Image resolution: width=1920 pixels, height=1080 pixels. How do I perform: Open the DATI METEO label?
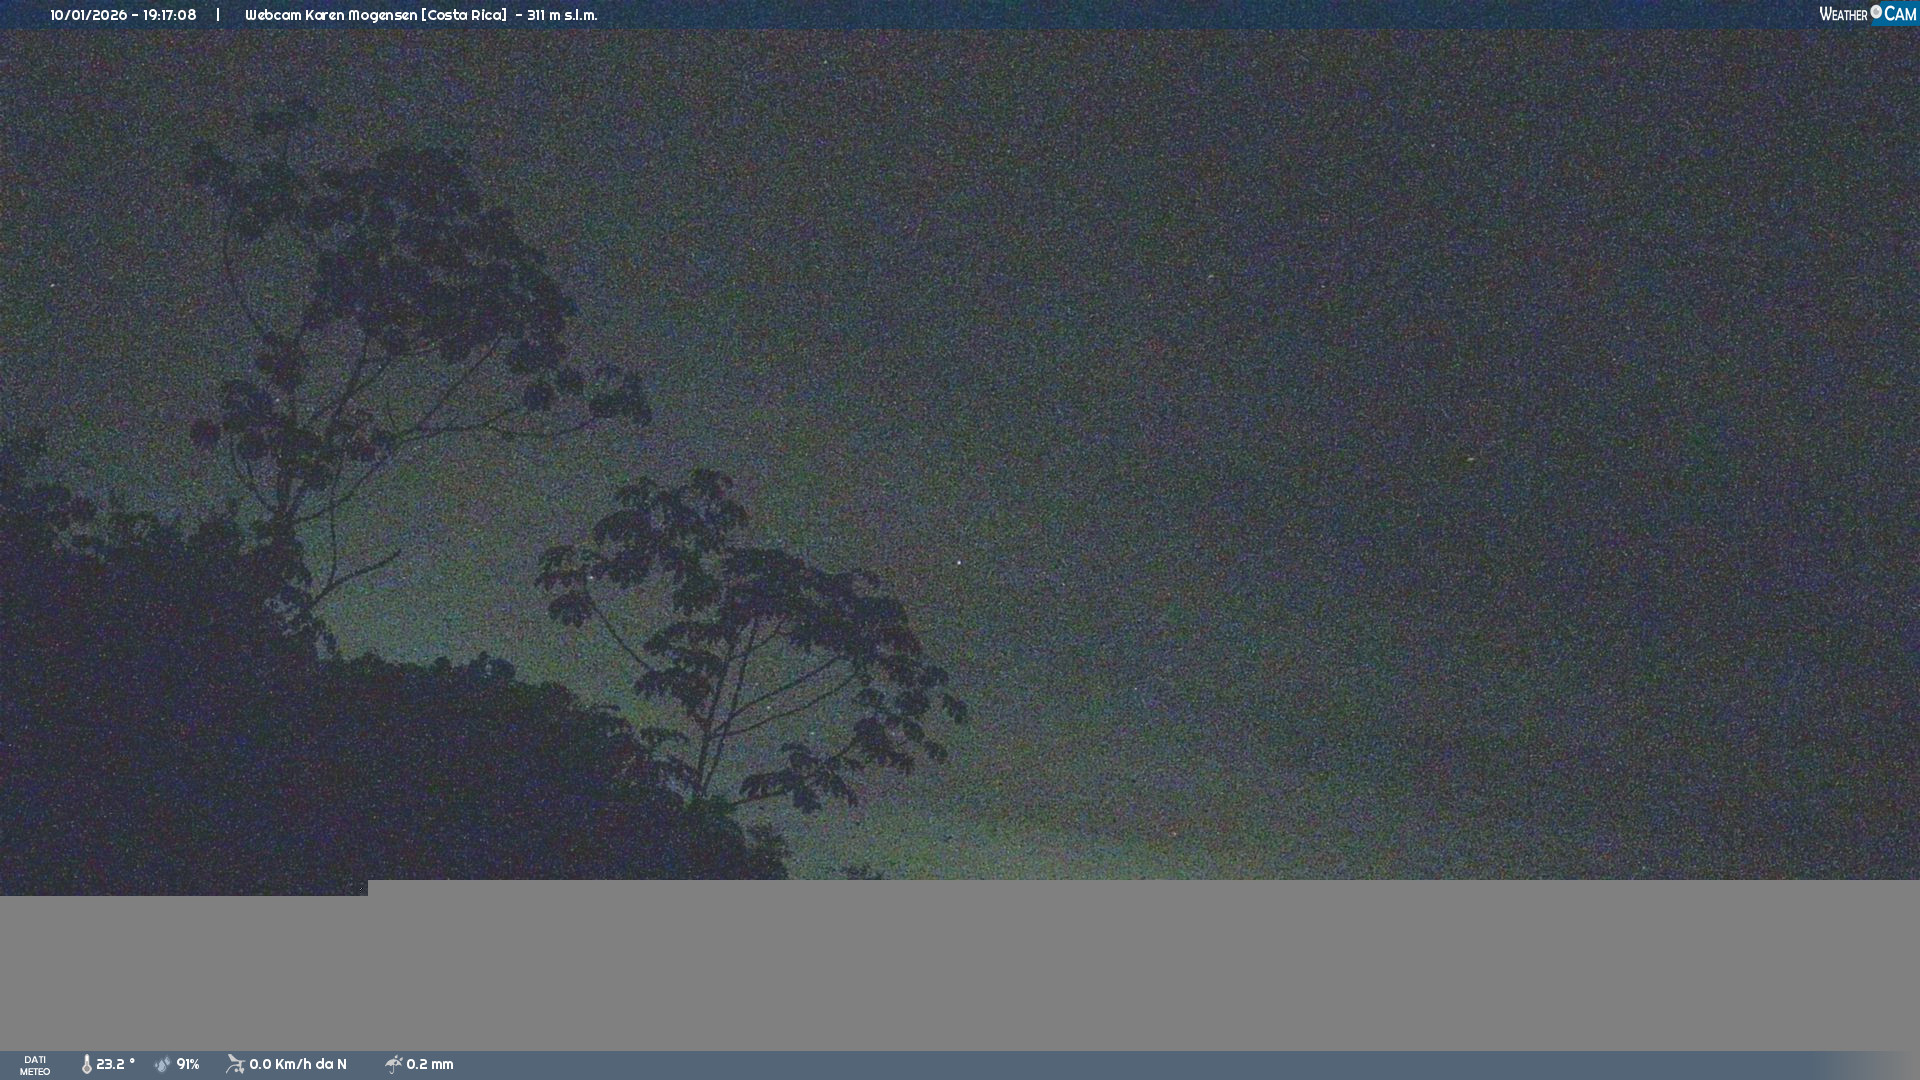tap(35, 1065)
